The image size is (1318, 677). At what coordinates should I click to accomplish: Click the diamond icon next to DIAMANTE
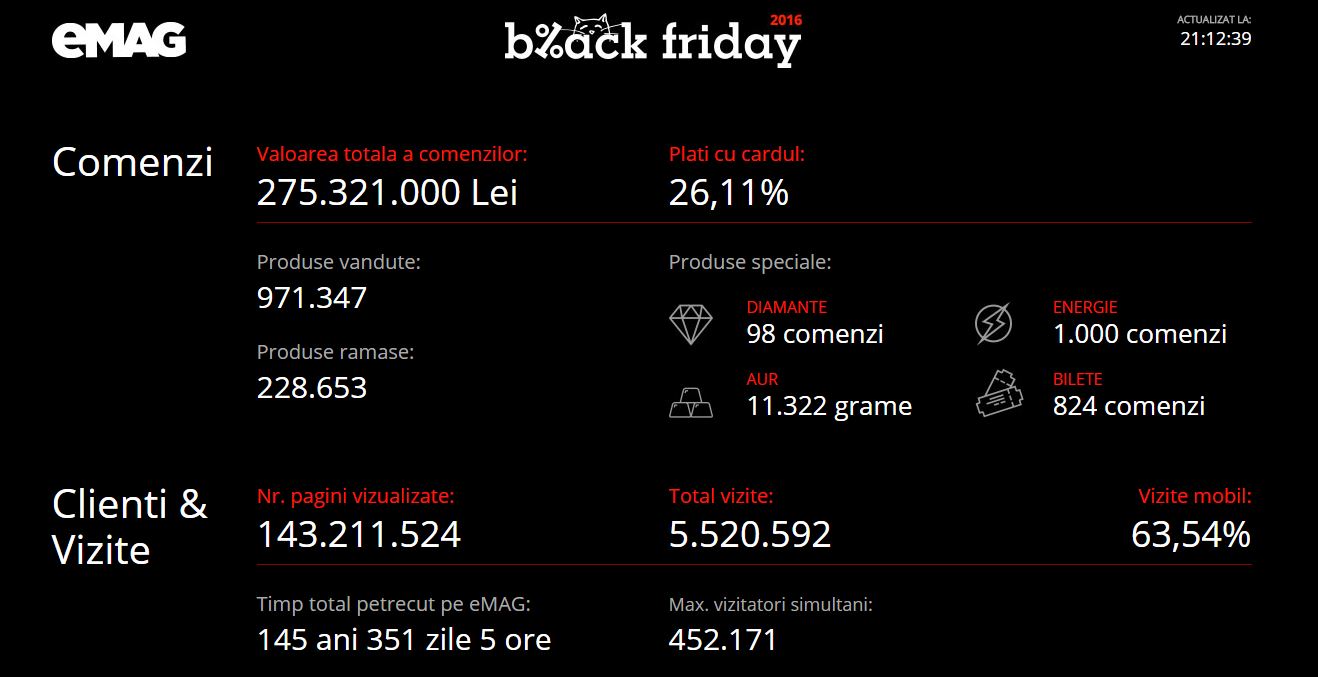point(691,323)
